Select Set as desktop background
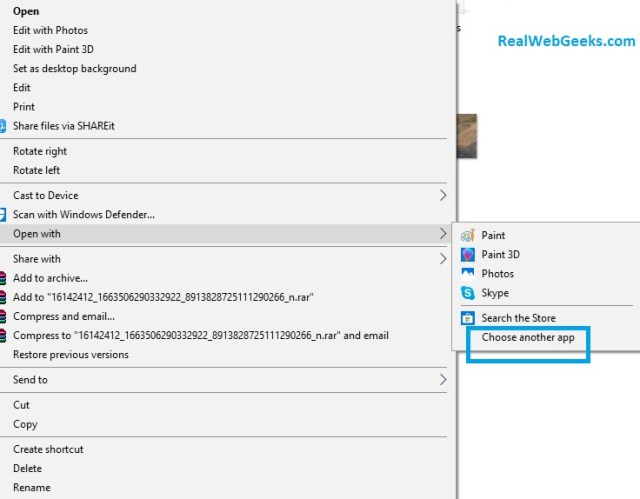 [x=75, y=69]
